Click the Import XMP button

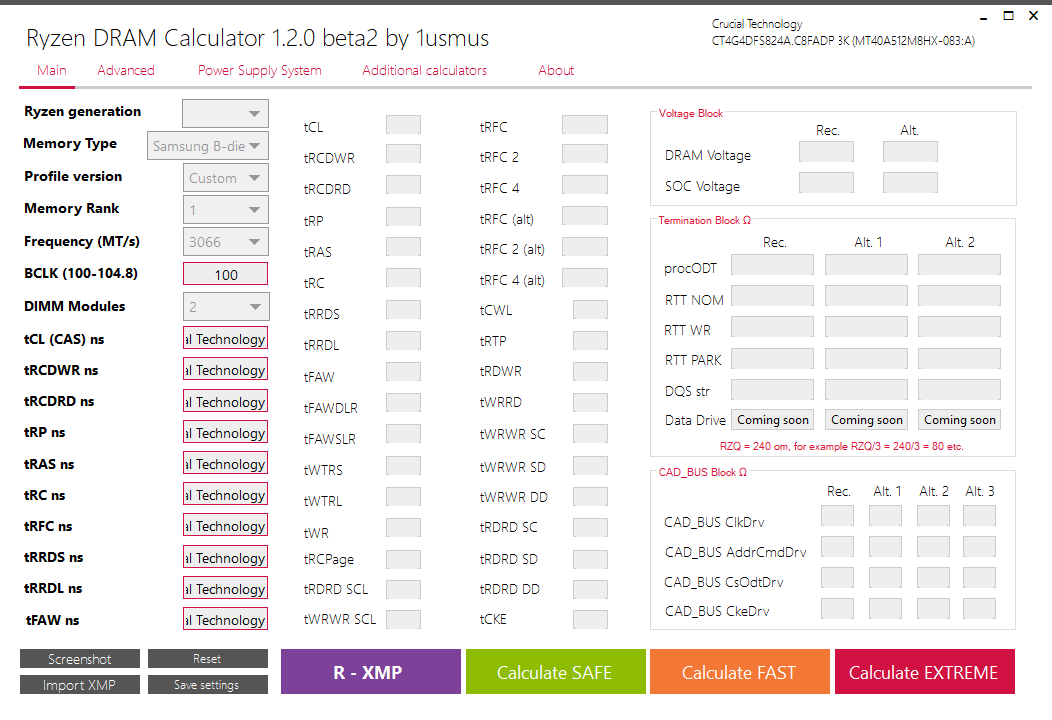(x=80, y=685)
